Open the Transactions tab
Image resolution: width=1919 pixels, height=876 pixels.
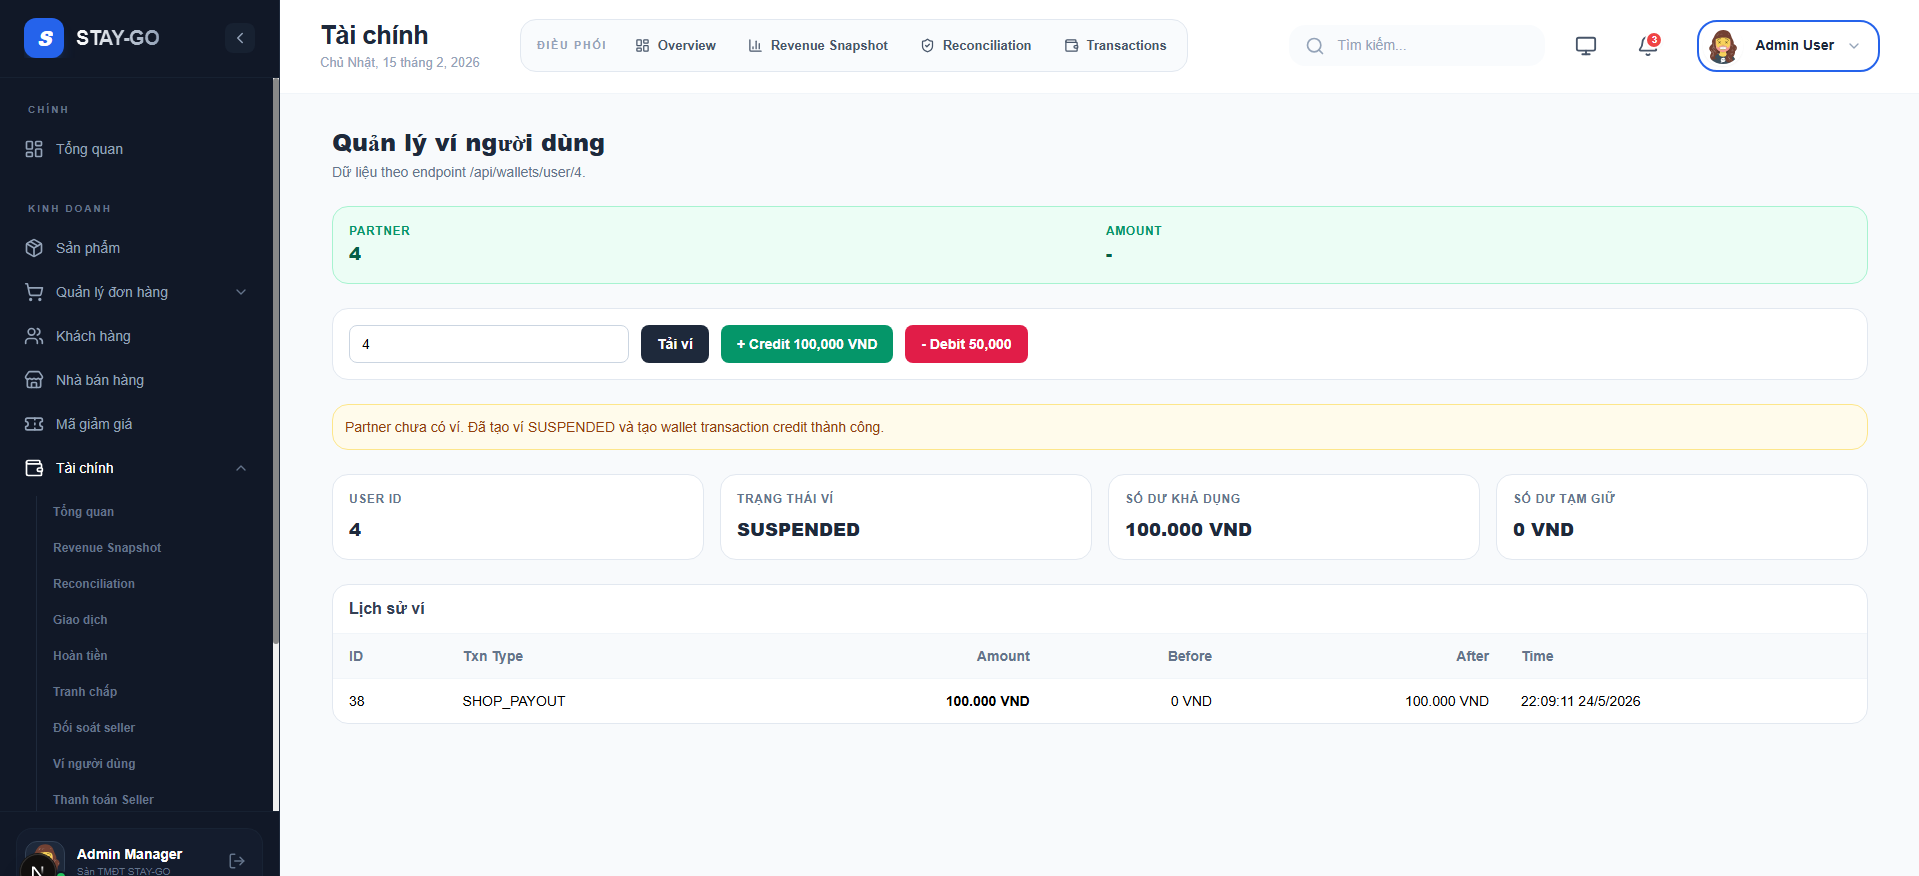click(1116, 46)
